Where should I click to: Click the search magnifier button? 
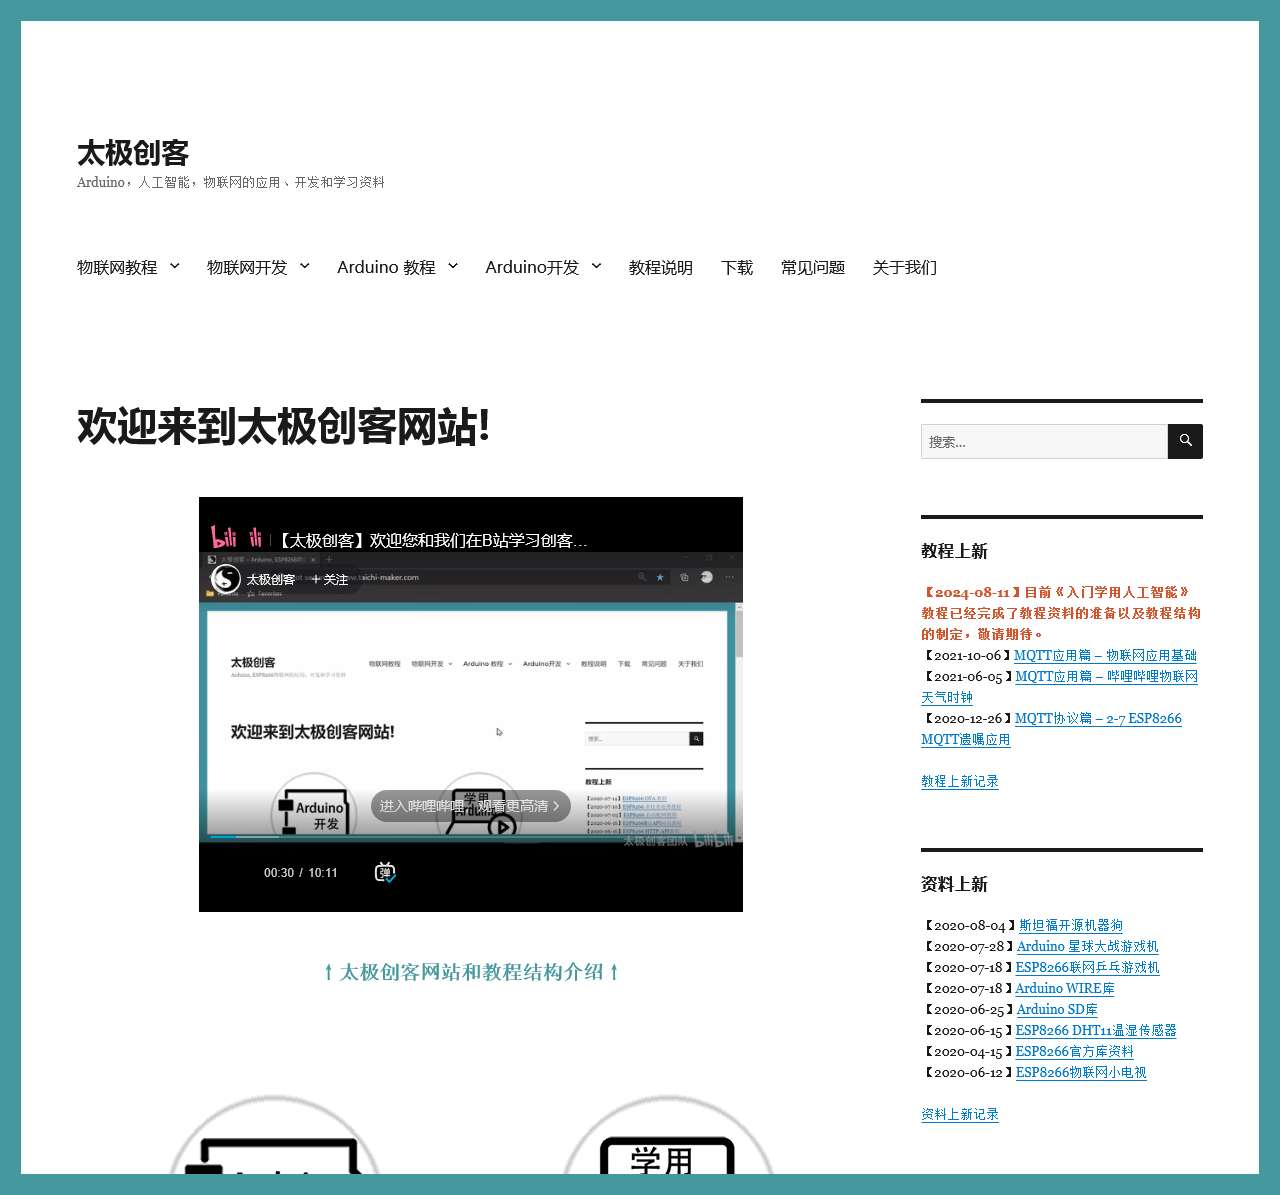(1185, 441)
